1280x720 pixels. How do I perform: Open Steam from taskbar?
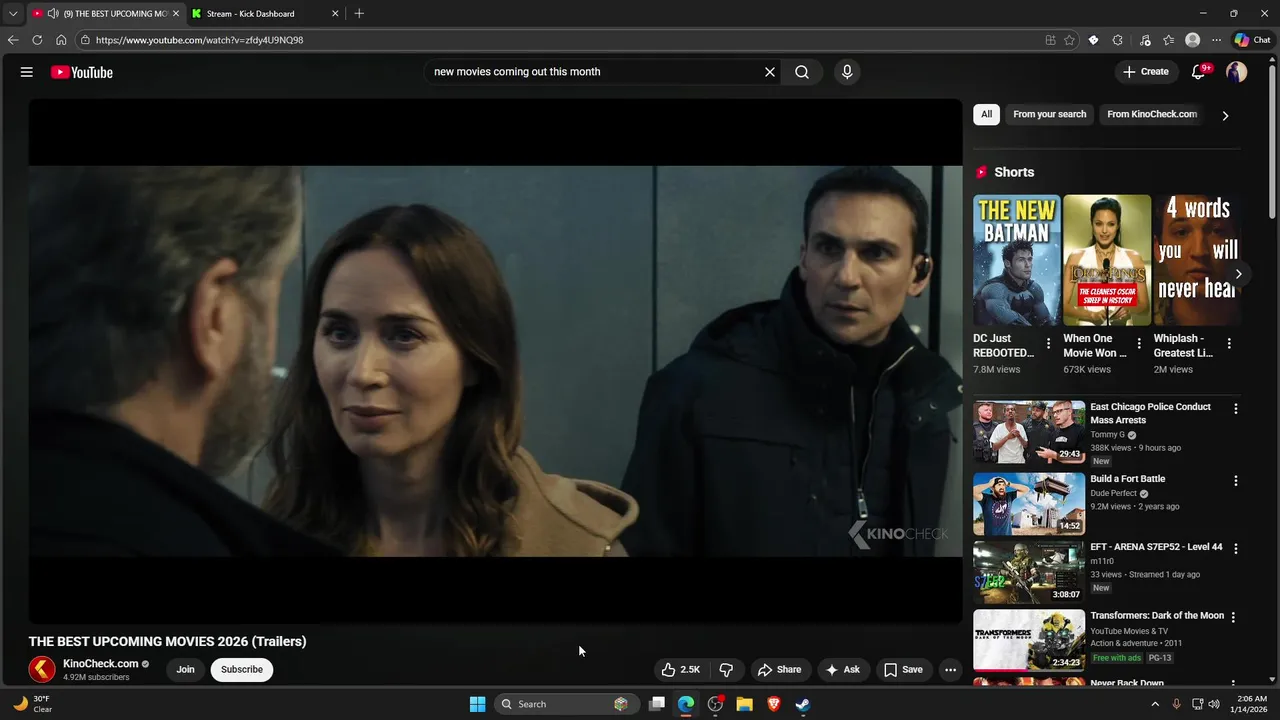802,704
